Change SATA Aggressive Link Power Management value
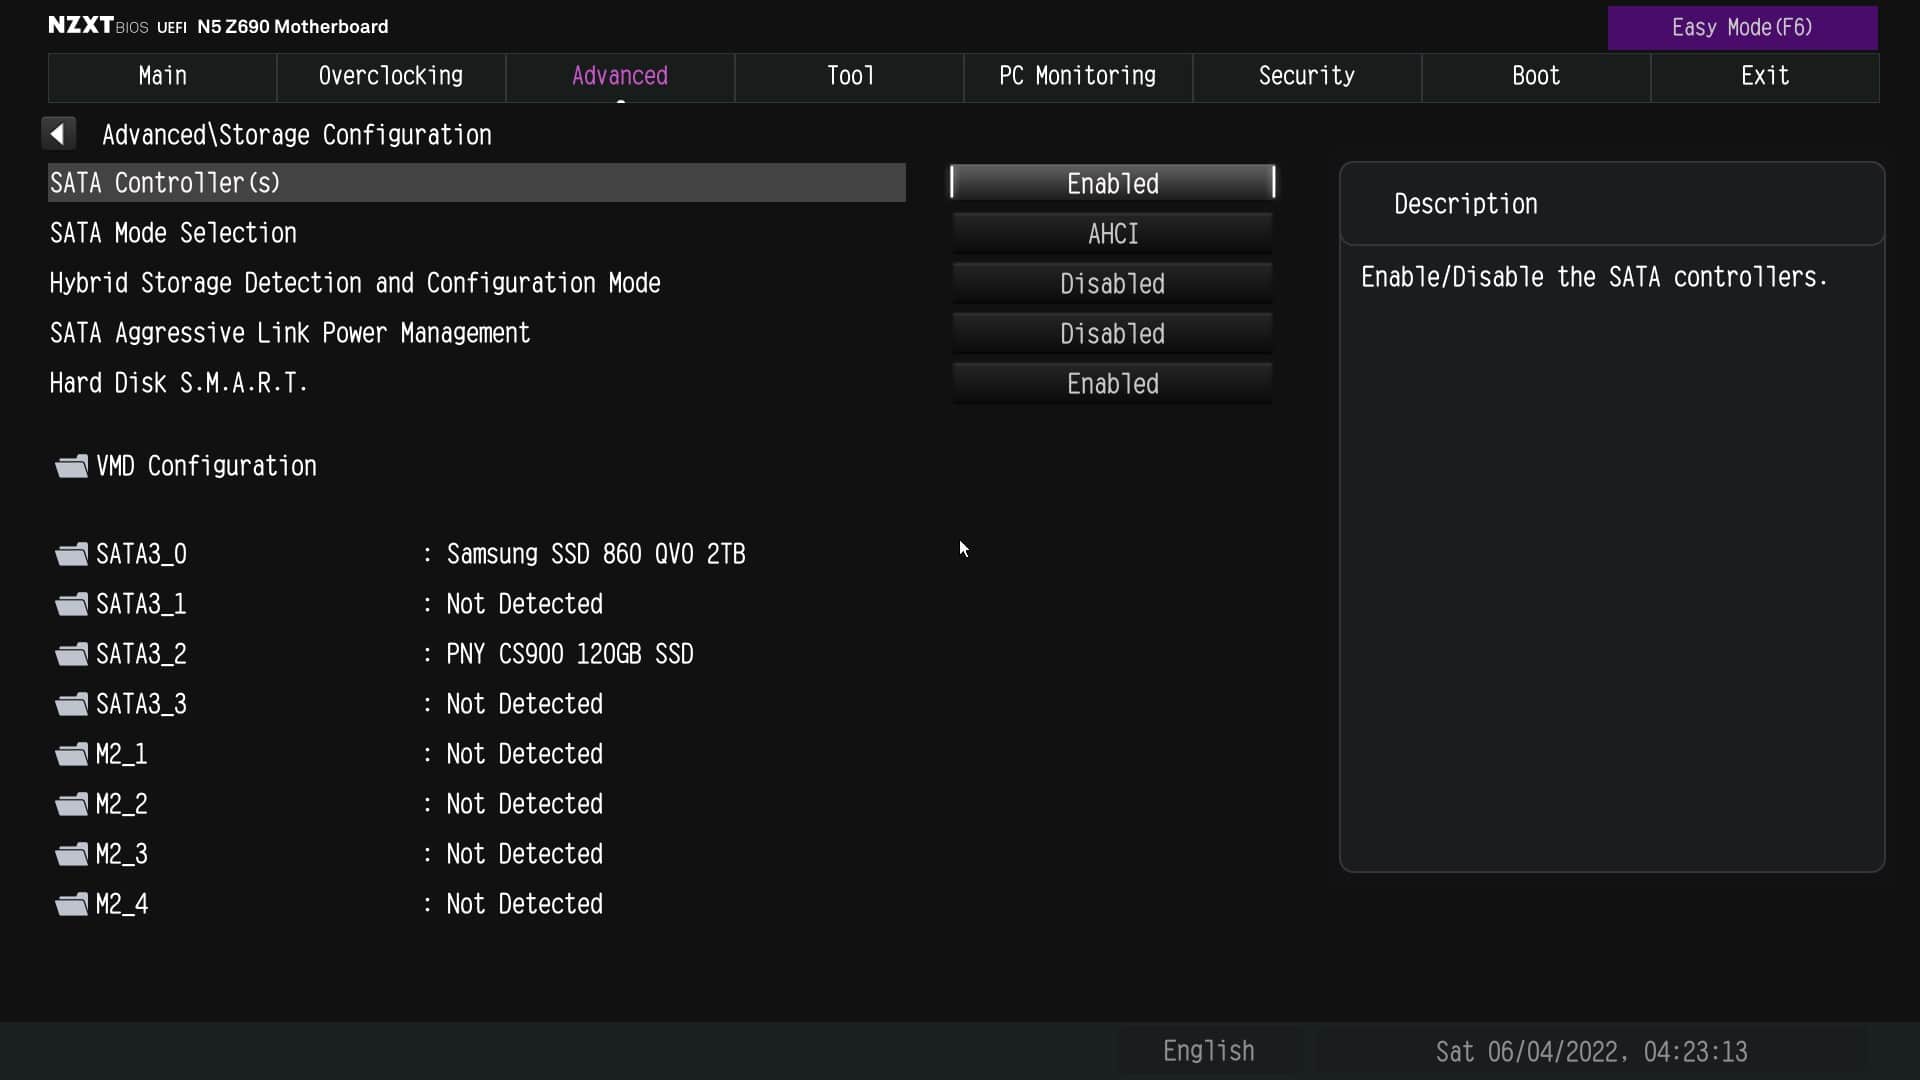 tap(1112, 333)
